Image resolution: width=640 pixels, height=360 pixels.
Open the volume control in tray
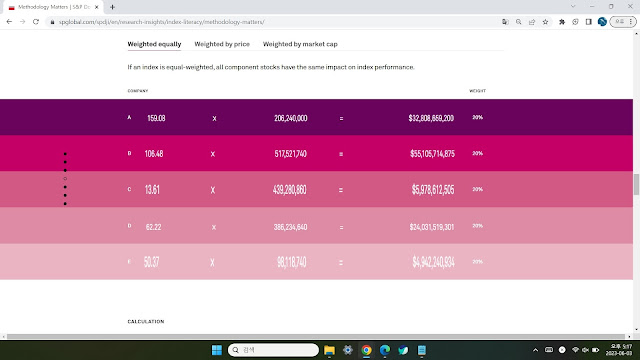click(585, 350)
